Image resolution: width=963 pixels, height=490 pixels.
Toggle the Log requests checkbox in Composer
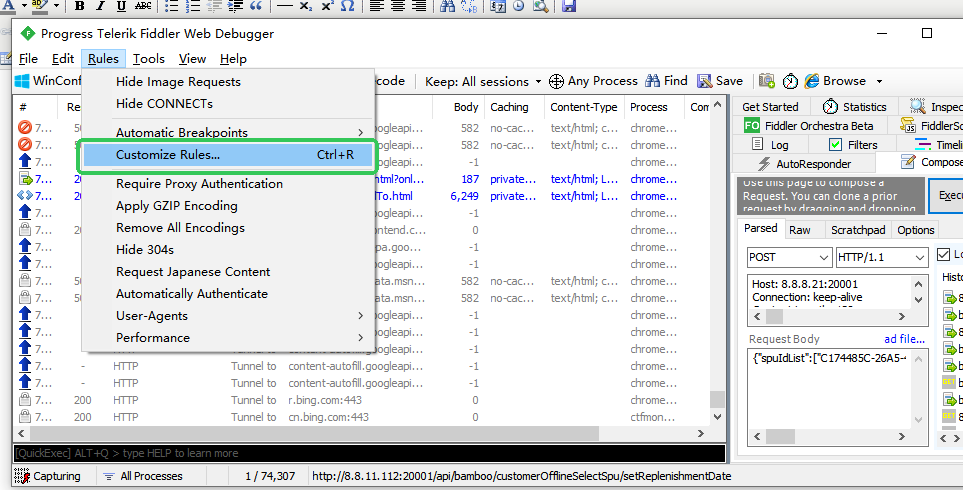pos(943,254)
